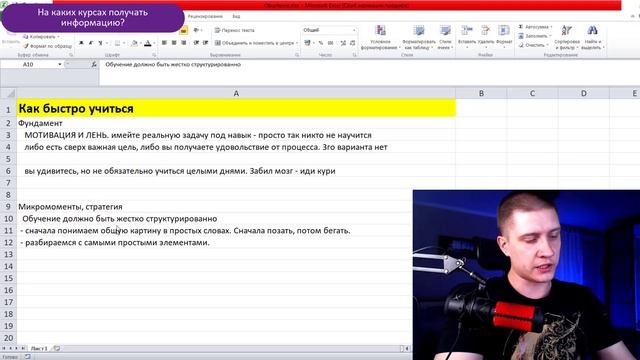
Task: Click insert new sheet icon beside Лист1
Action: pos(56,348)
